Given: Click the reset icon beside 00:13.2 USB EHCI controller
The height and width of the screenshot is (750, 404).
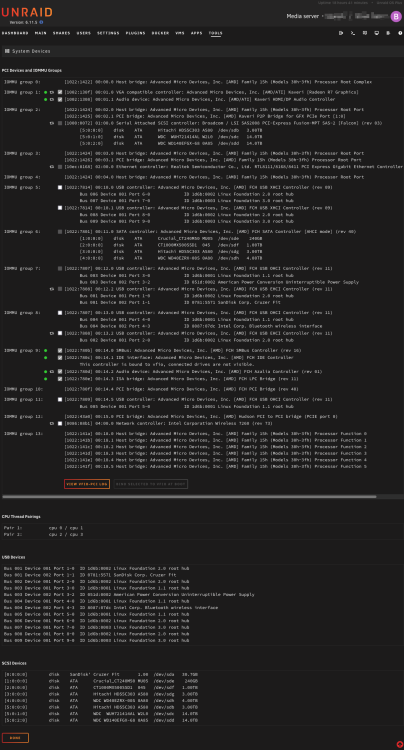Looking at the screenshot, I should (x=52, y=333).
